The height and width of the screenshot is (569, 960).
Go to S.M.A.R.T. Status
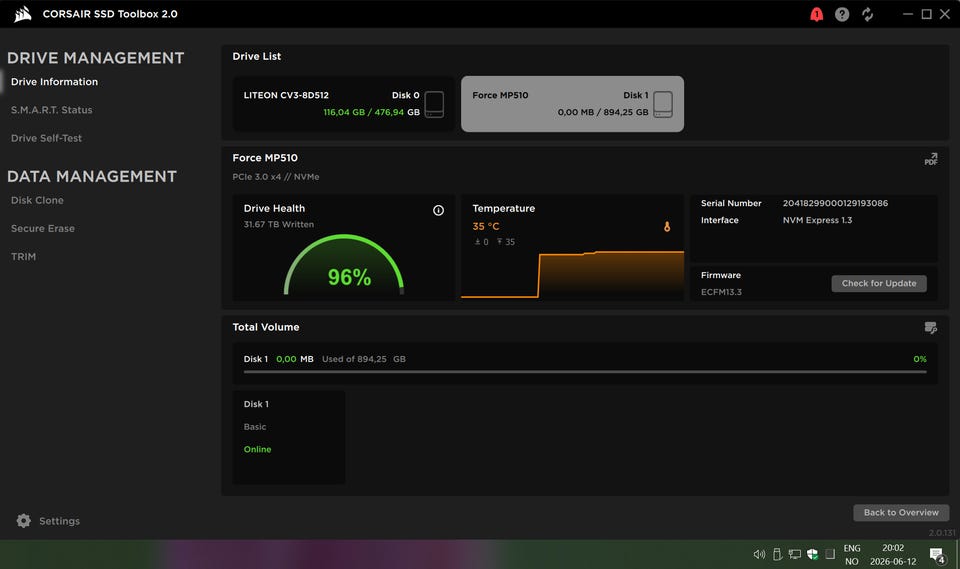click(51, 110)
